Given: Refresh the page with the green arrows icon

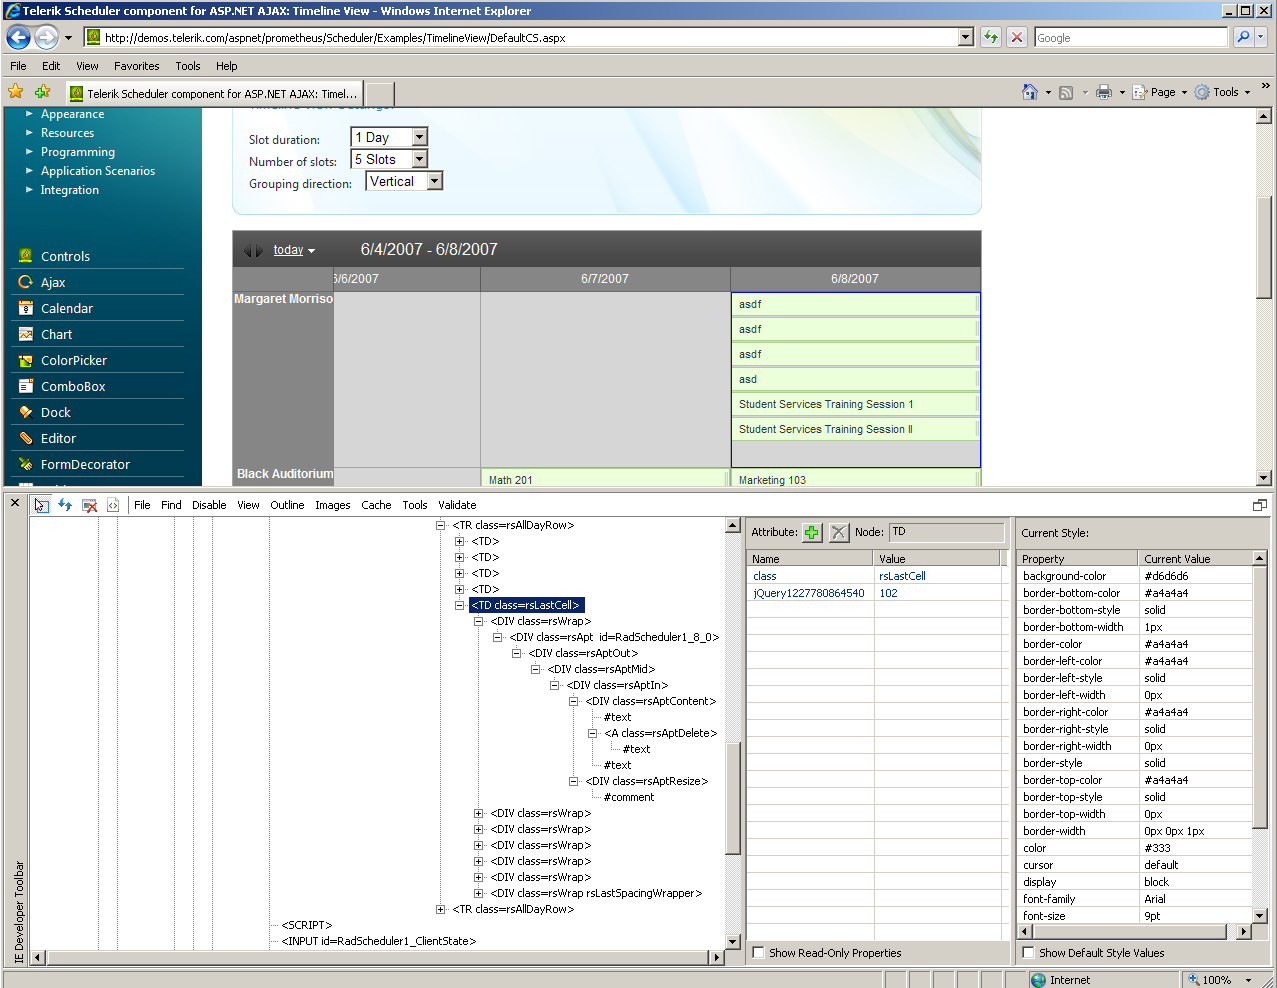Looking at the screenshot, I should point(990,37).
